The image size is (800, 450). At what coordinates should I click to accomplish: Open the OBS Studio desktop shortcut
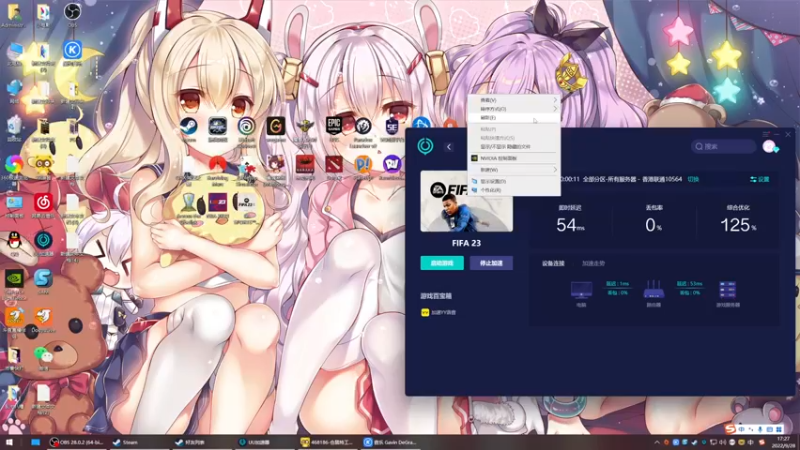pos(72,11)
